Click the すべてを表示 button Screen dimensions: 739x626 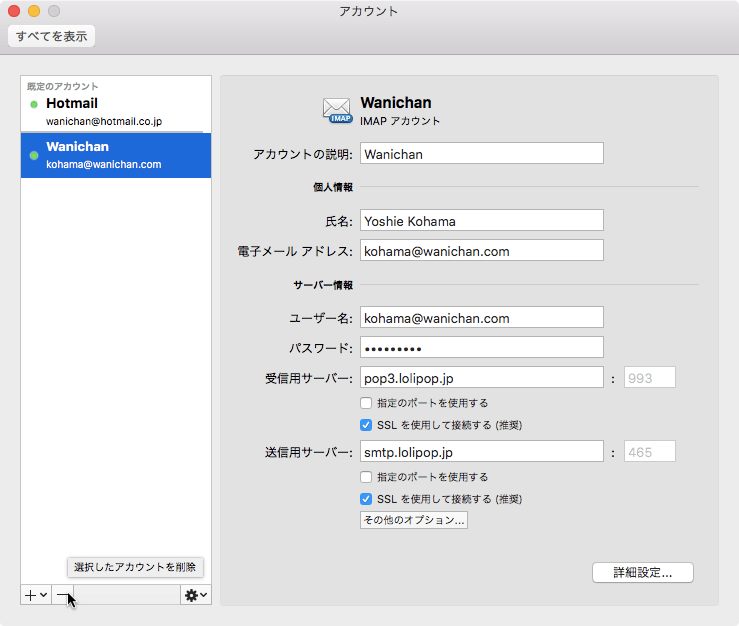click(51, 37)
